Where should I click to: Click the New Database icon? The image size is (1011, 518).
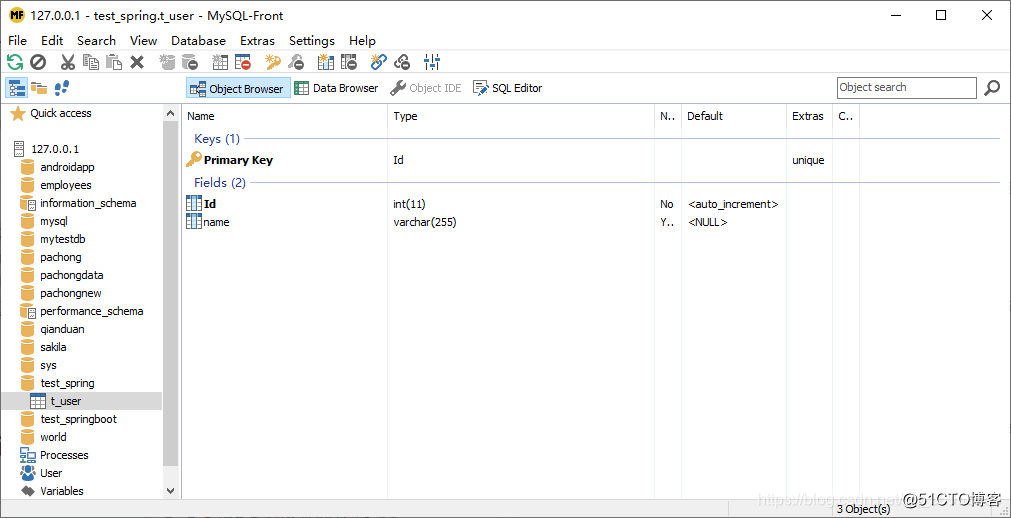click(167, 62)
